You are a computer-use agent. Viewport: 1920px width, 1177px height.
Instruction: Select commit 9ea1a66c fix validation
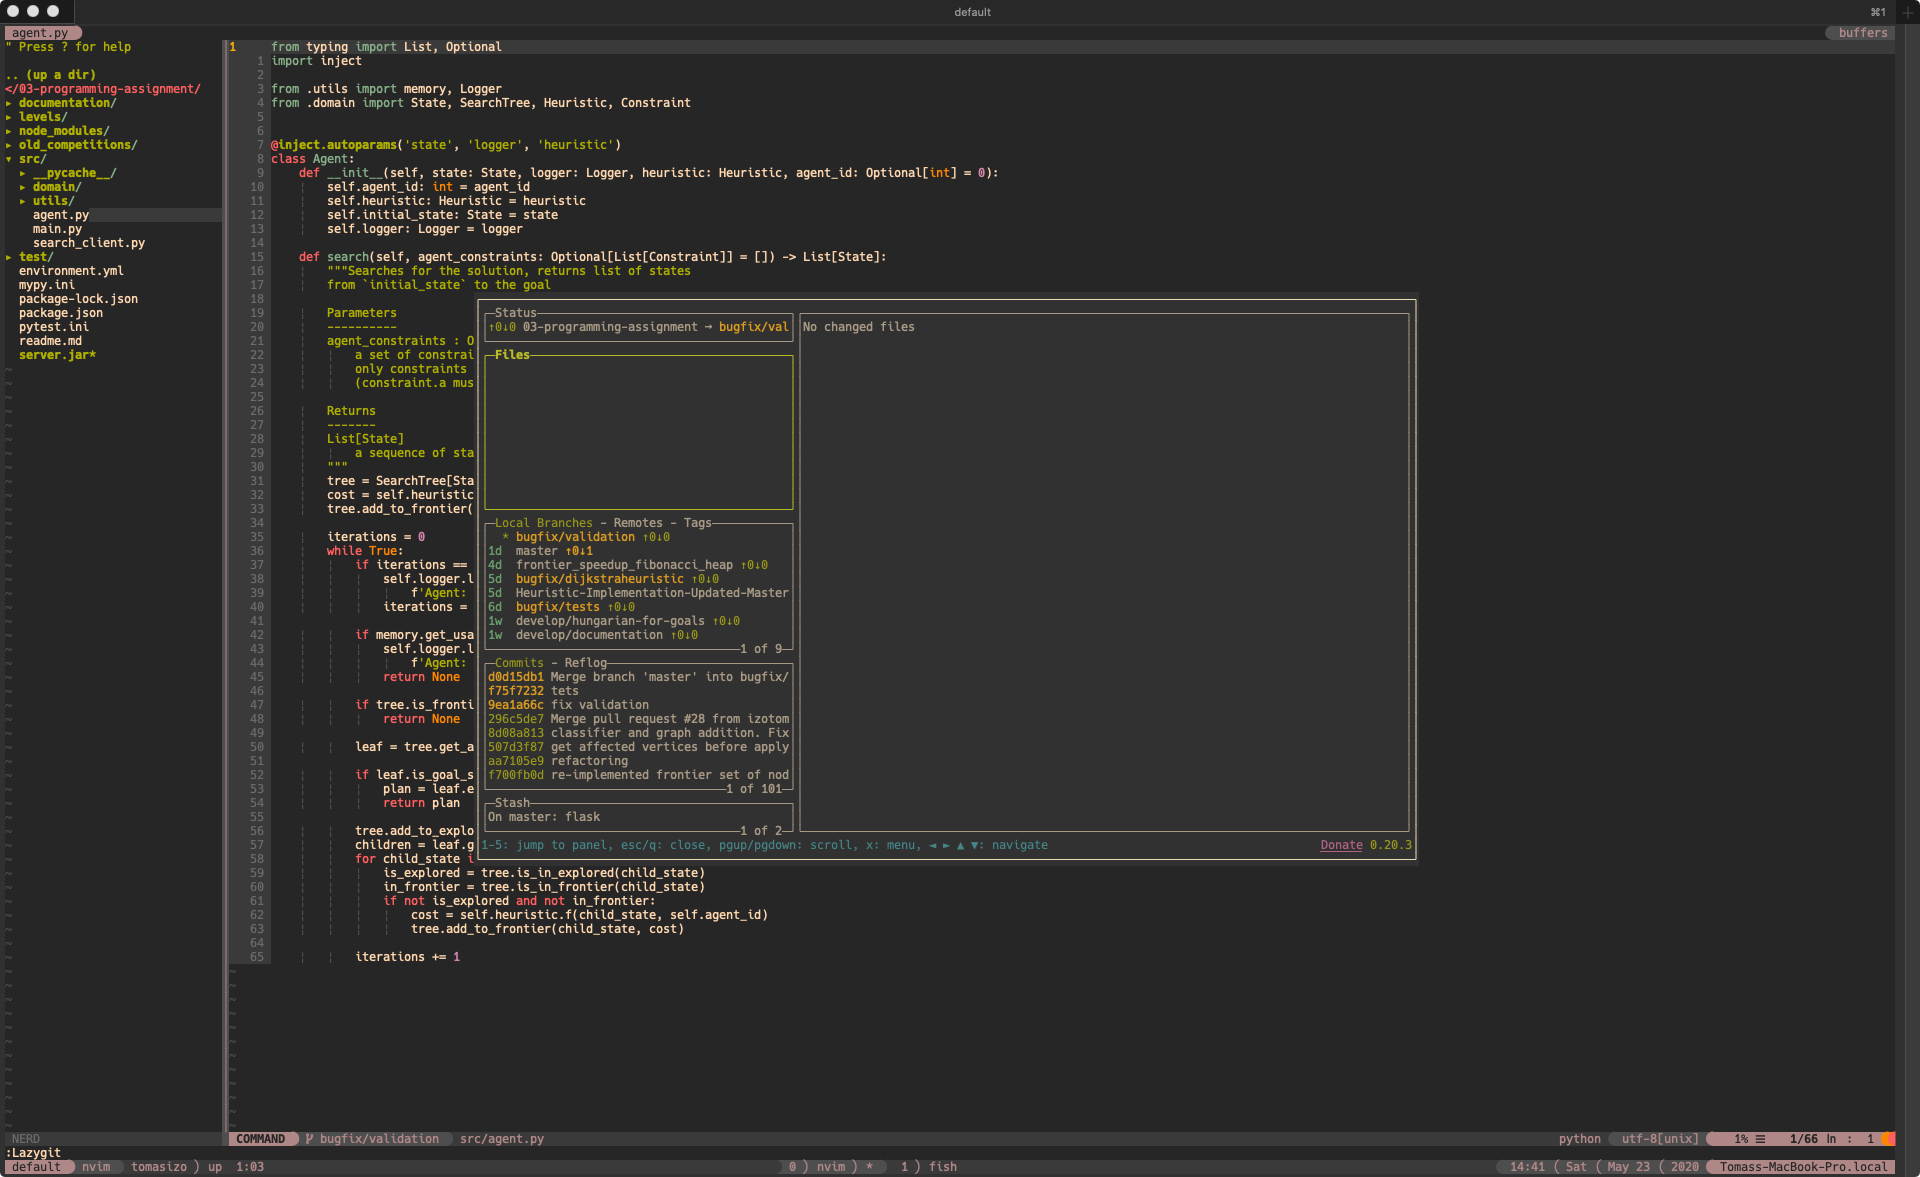click(x=568, y=705)
